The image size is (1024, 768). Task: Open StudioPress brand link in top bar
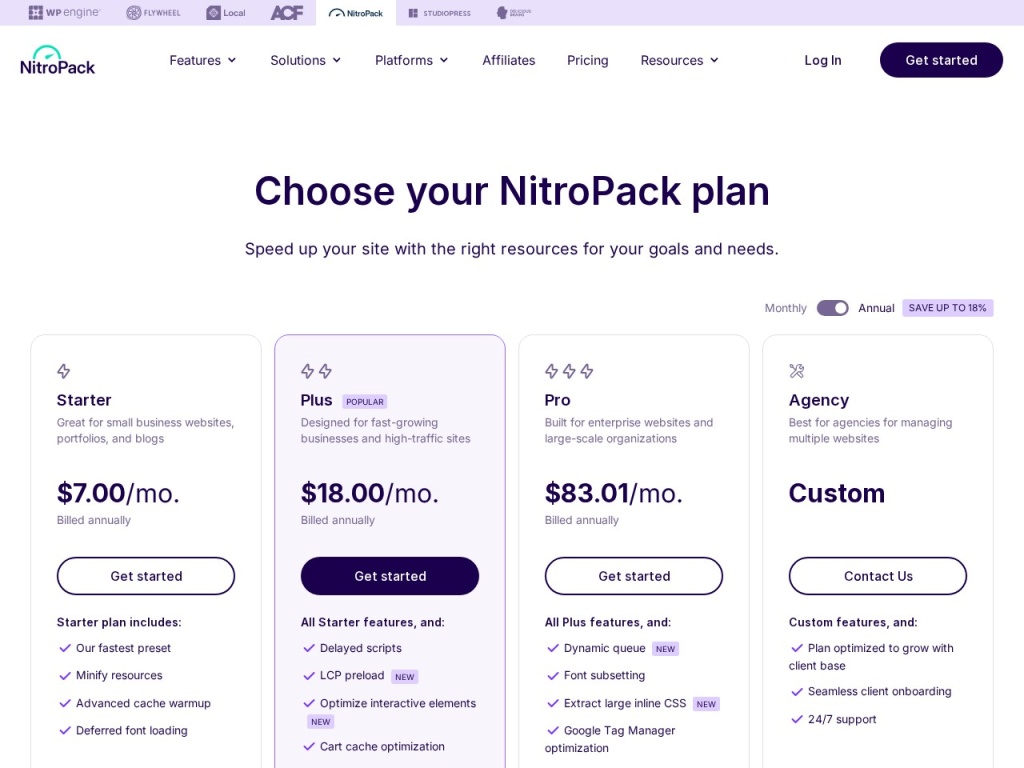click(439, 12)
